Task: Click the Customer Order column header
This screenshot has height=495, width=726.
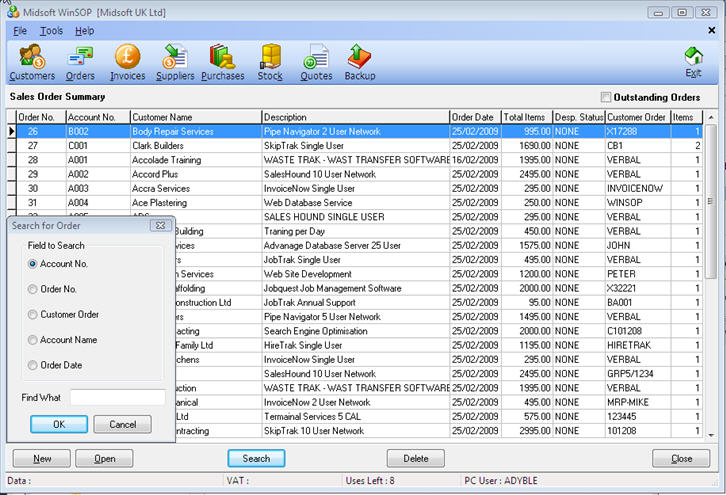Action: 638,117
